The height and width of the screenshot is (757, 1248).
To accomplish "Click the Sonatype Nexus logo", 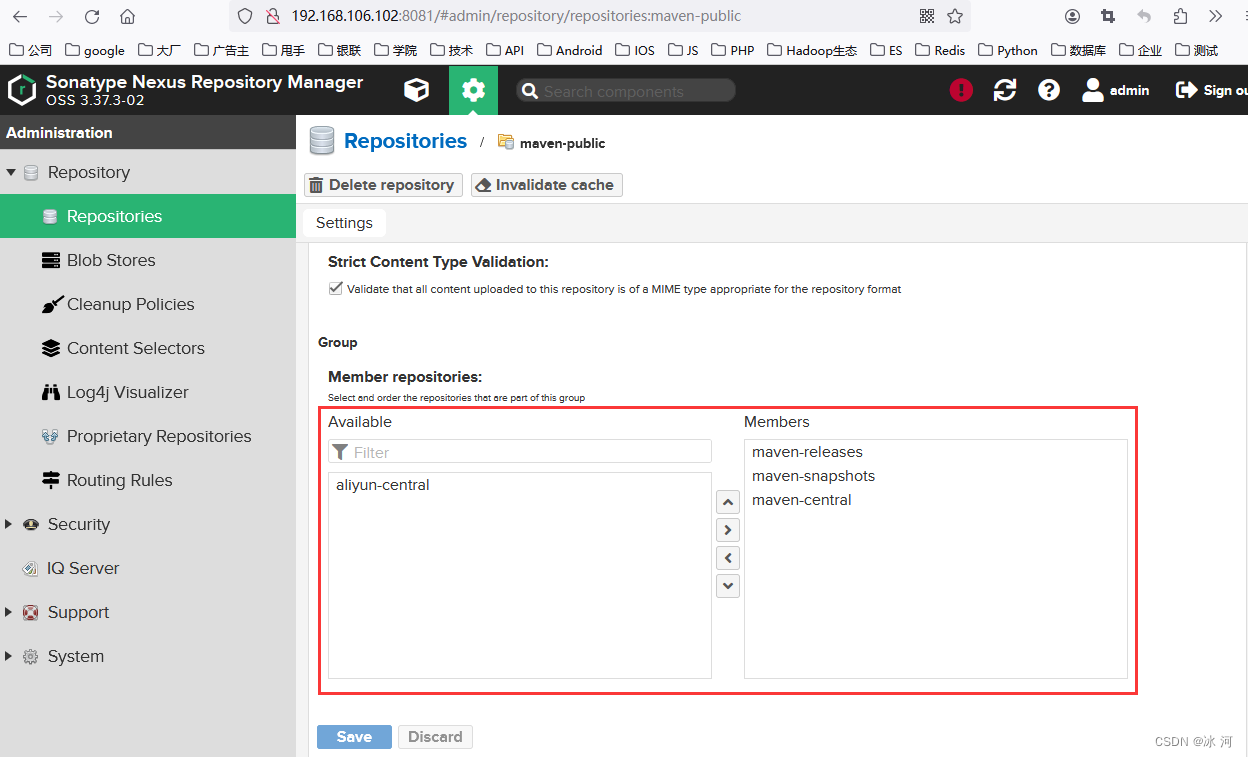I will point(21,90).
